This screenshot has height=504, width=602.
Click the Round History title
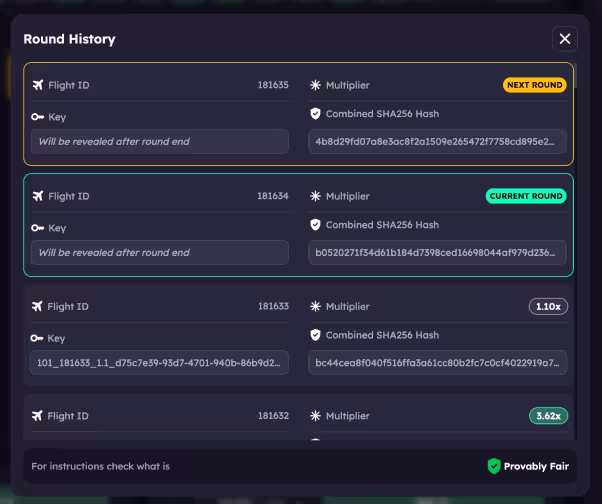coord(69,39)
